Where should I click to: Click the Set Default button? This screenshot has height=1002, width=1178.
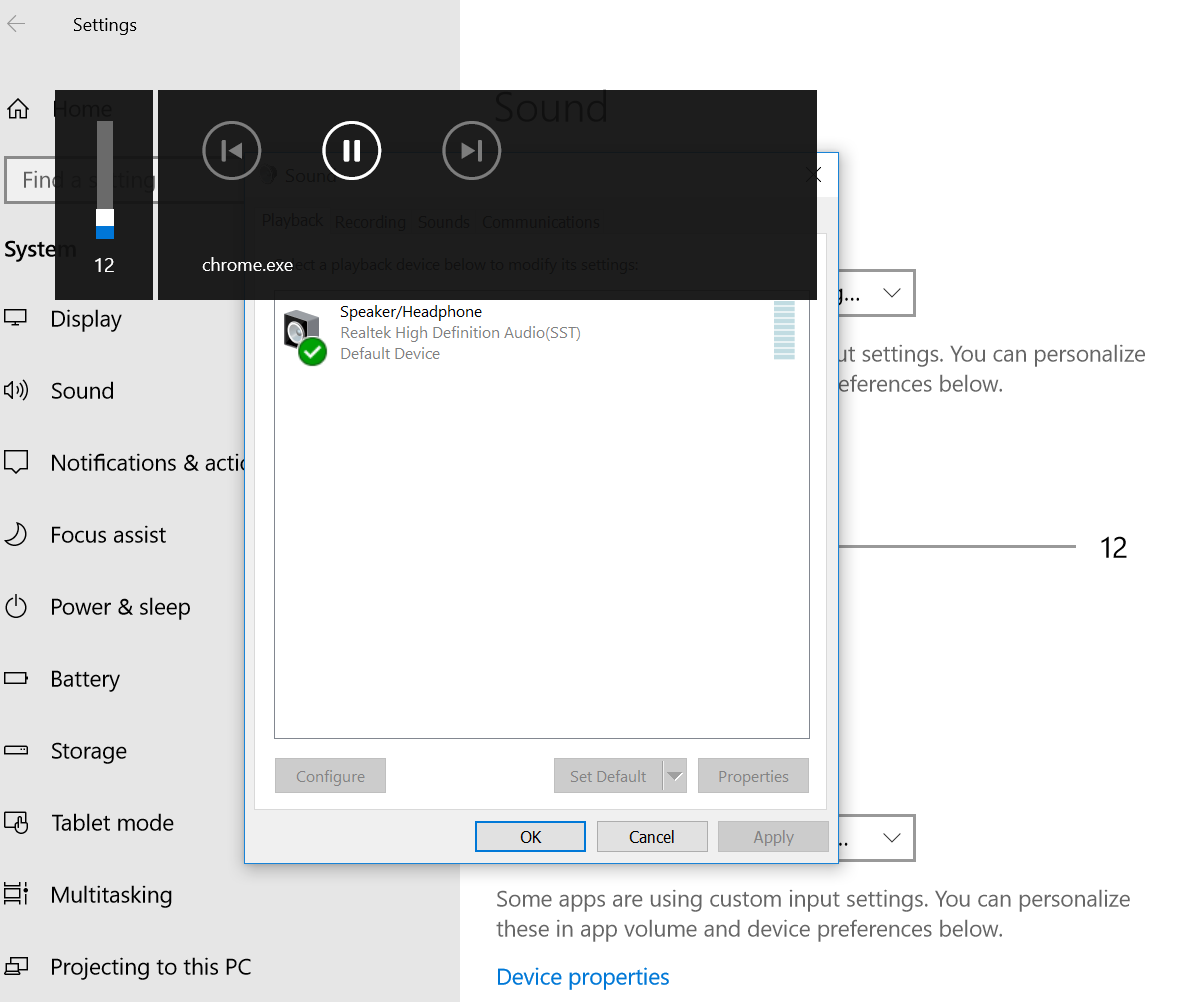609,776
